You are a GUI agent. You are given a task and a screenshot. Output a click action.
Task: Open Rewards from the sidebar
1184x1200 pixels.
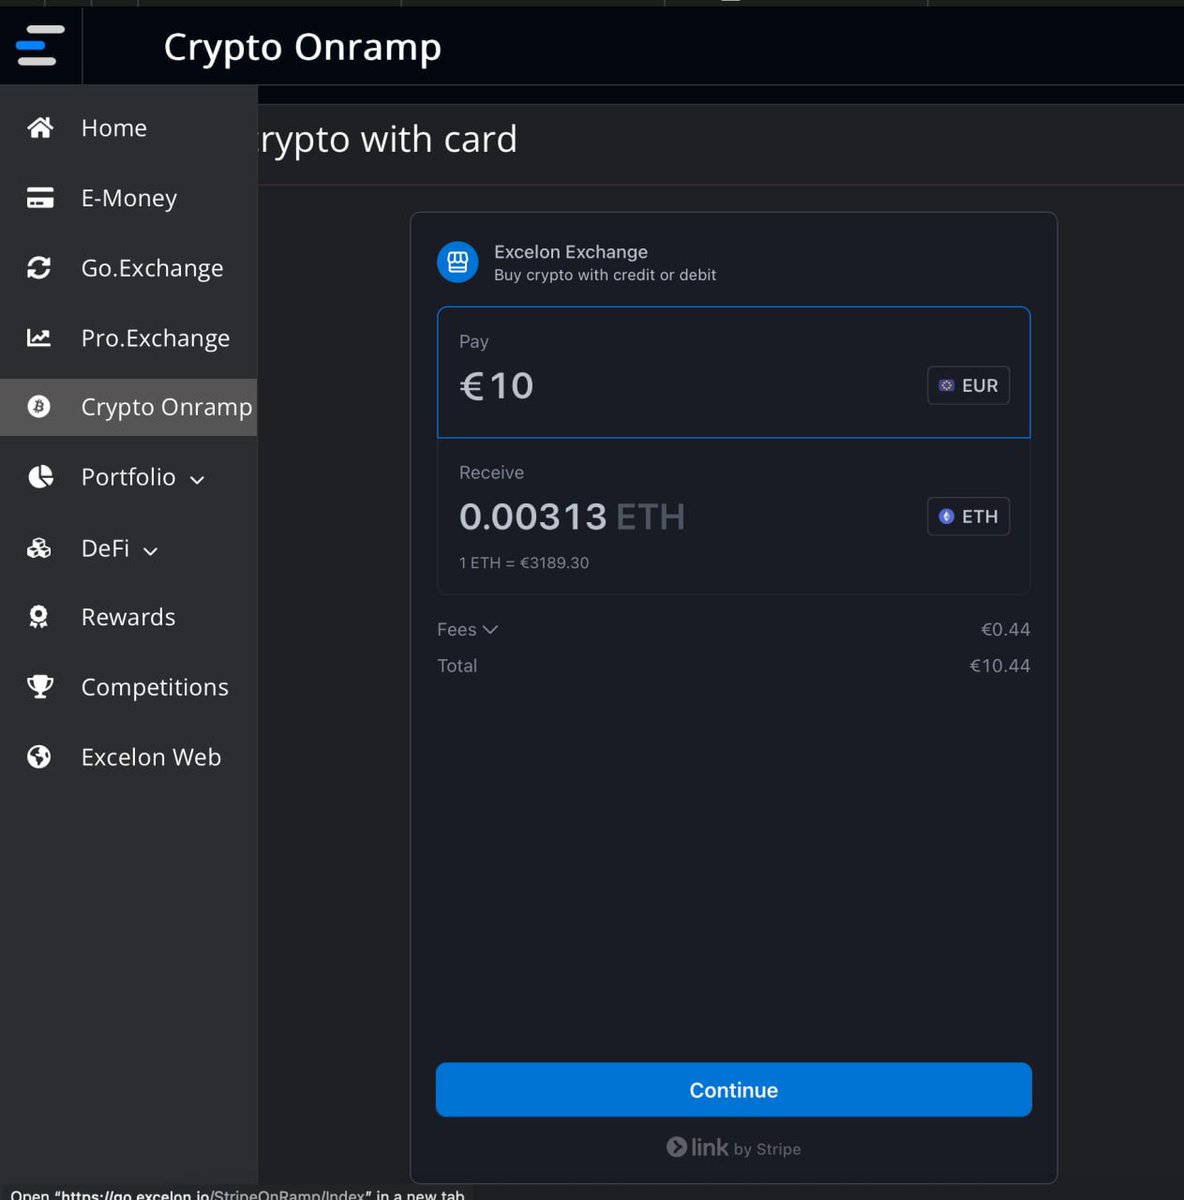tap(128, 617)
